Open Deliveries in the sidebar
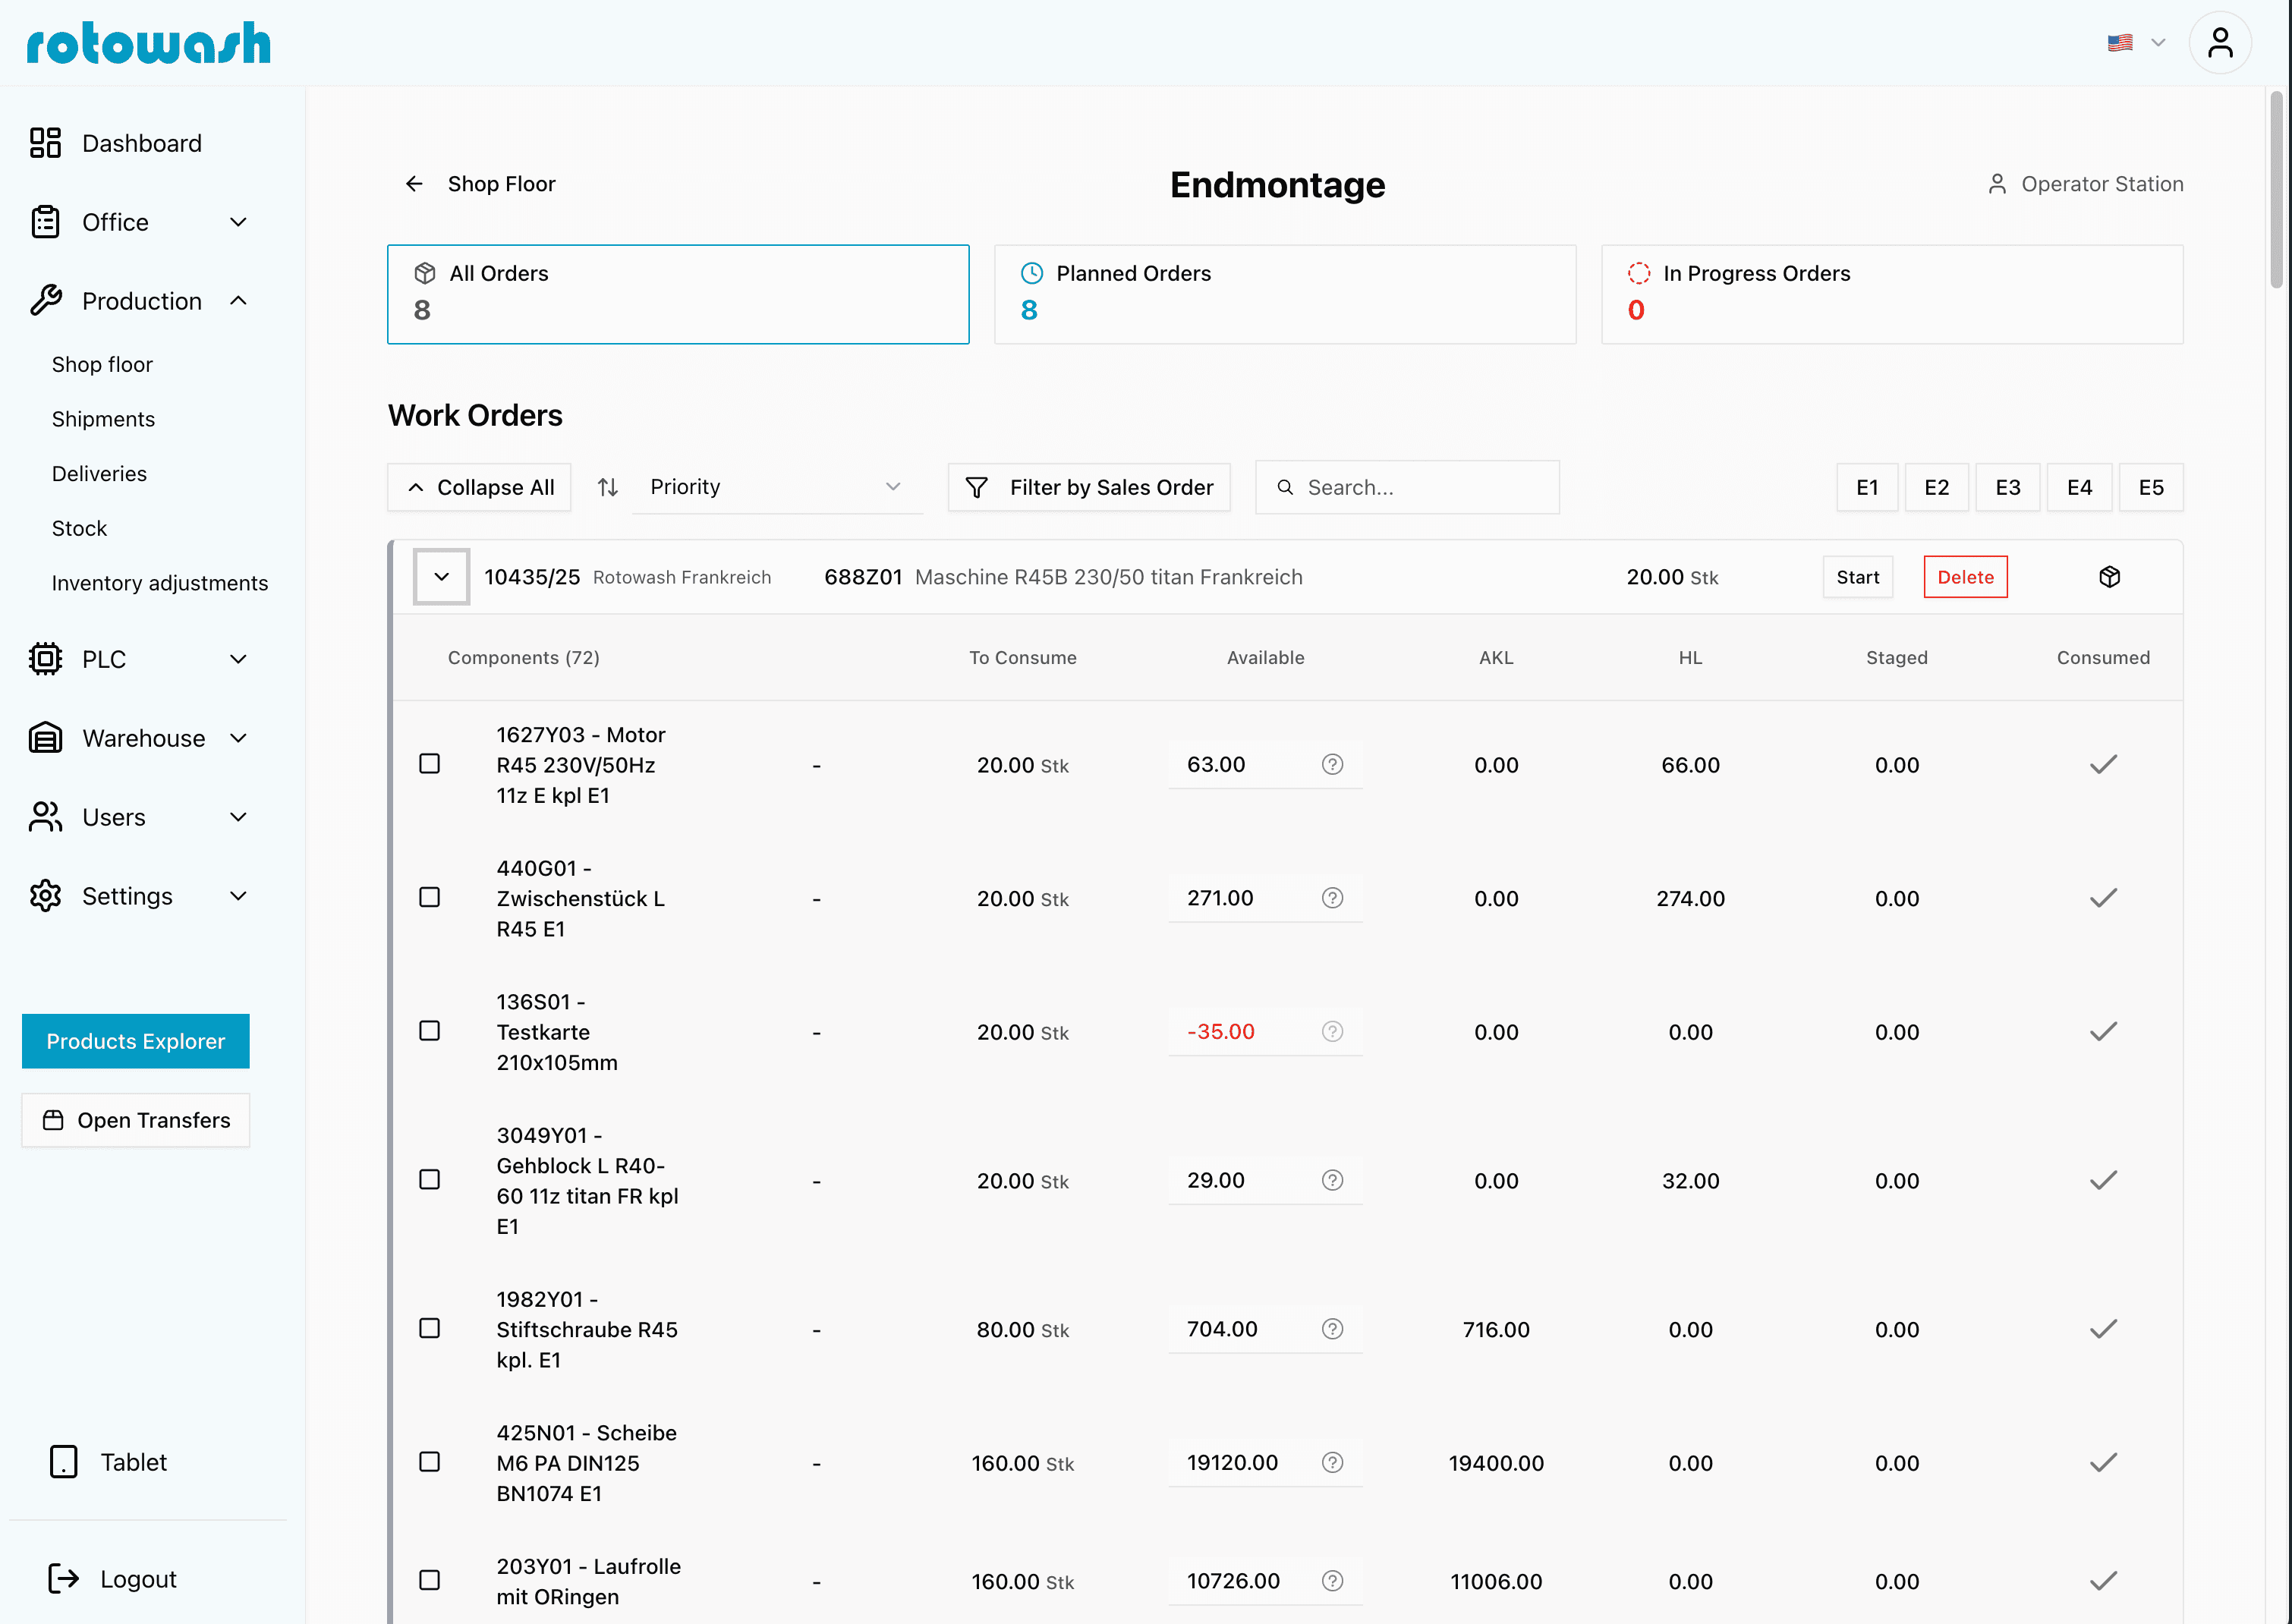This screenshot has height=1624, width=2292. coord(99,474)
